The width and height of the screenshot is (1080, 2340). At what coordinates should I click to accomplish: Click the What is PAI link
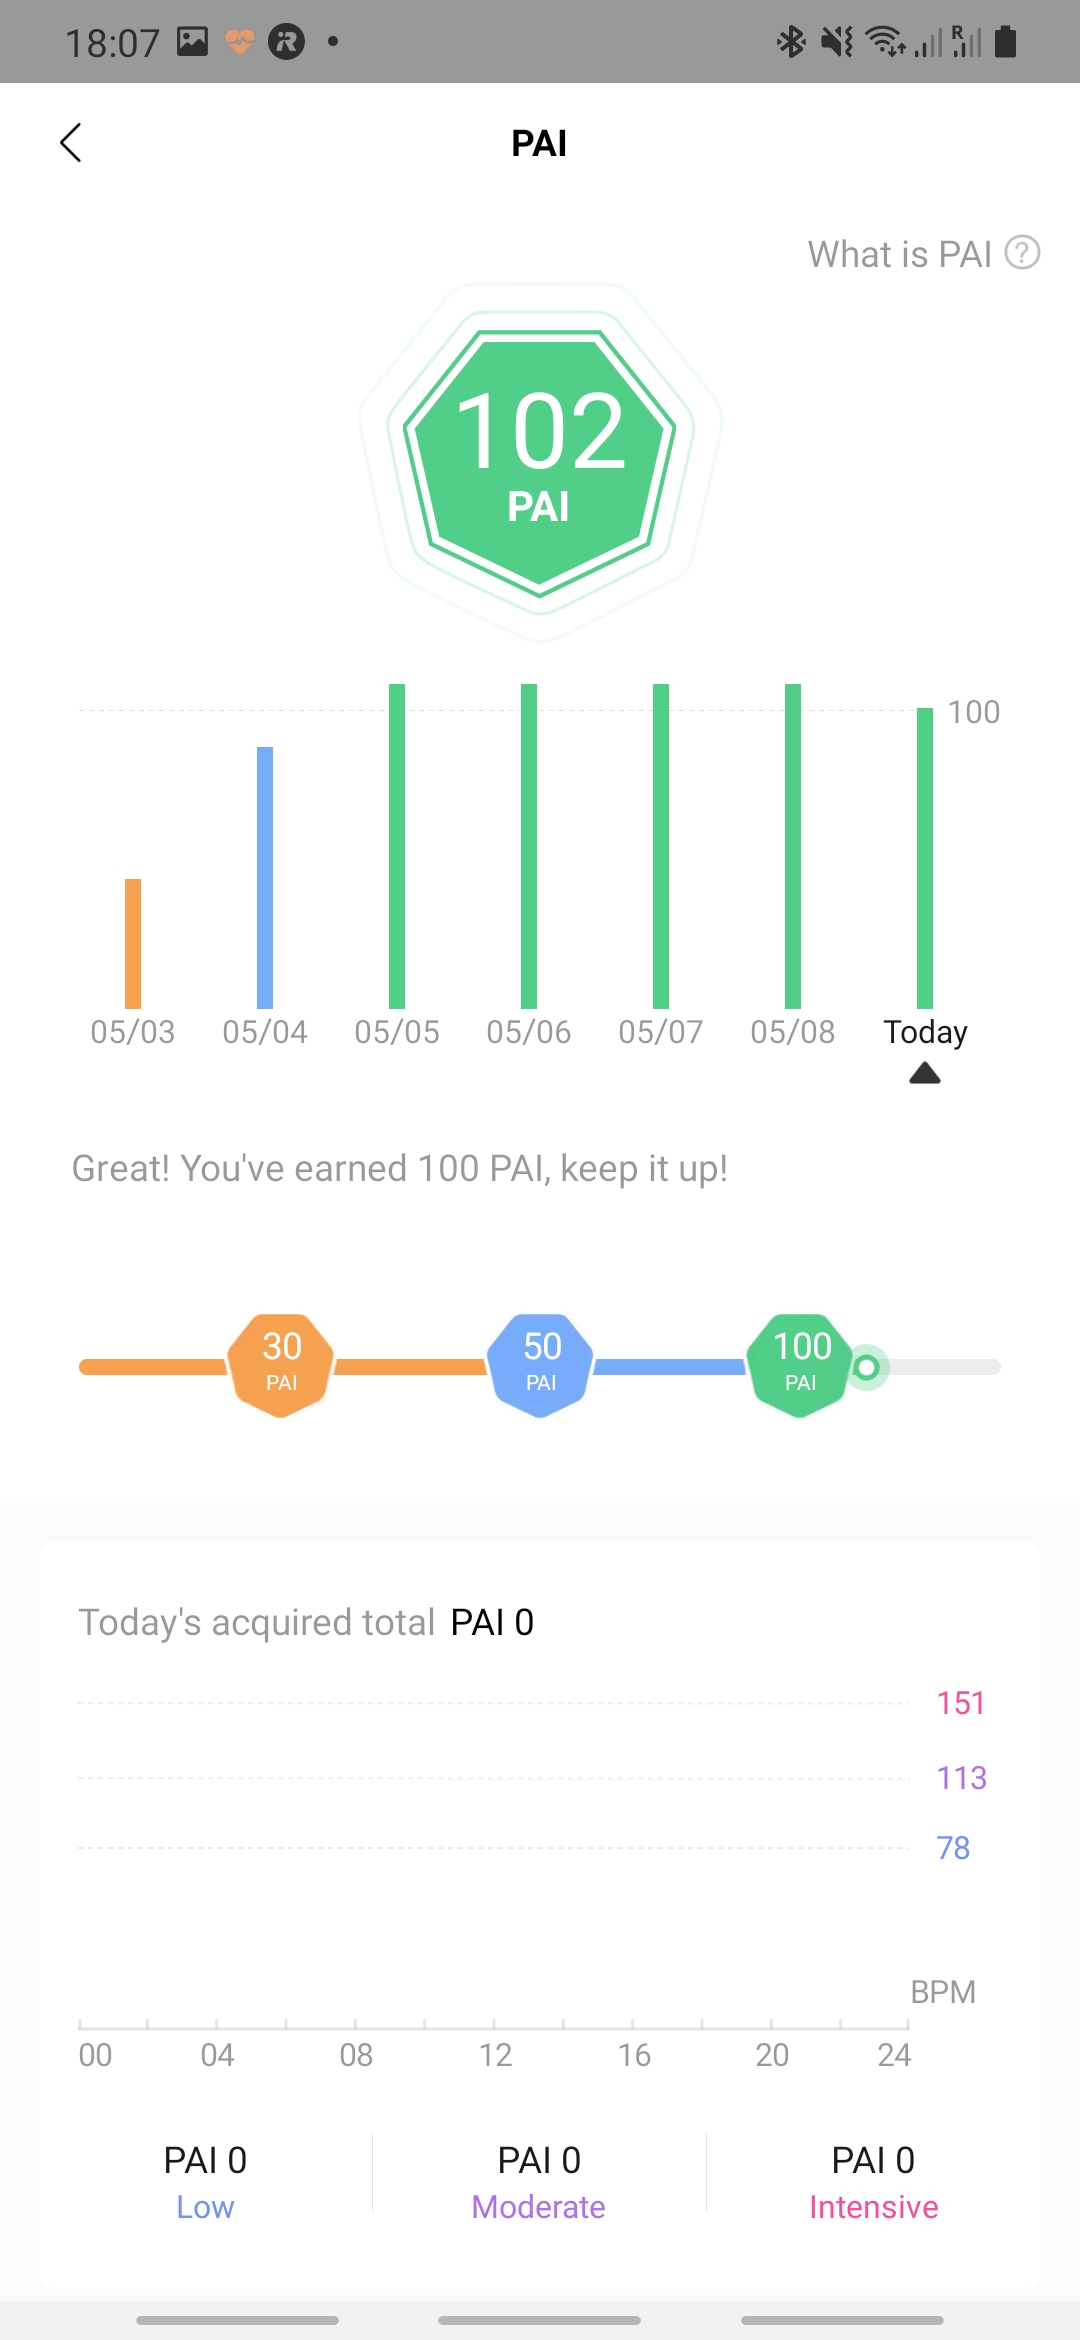pos(899,254)
